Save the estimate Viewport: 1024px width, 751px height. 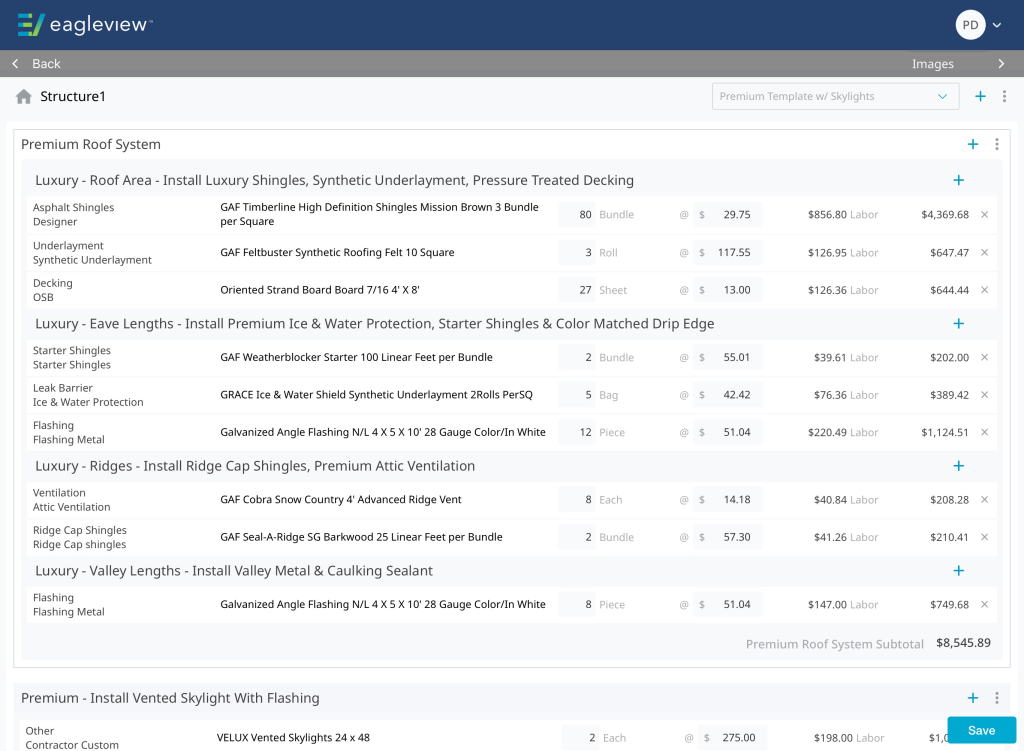(982, 730)
